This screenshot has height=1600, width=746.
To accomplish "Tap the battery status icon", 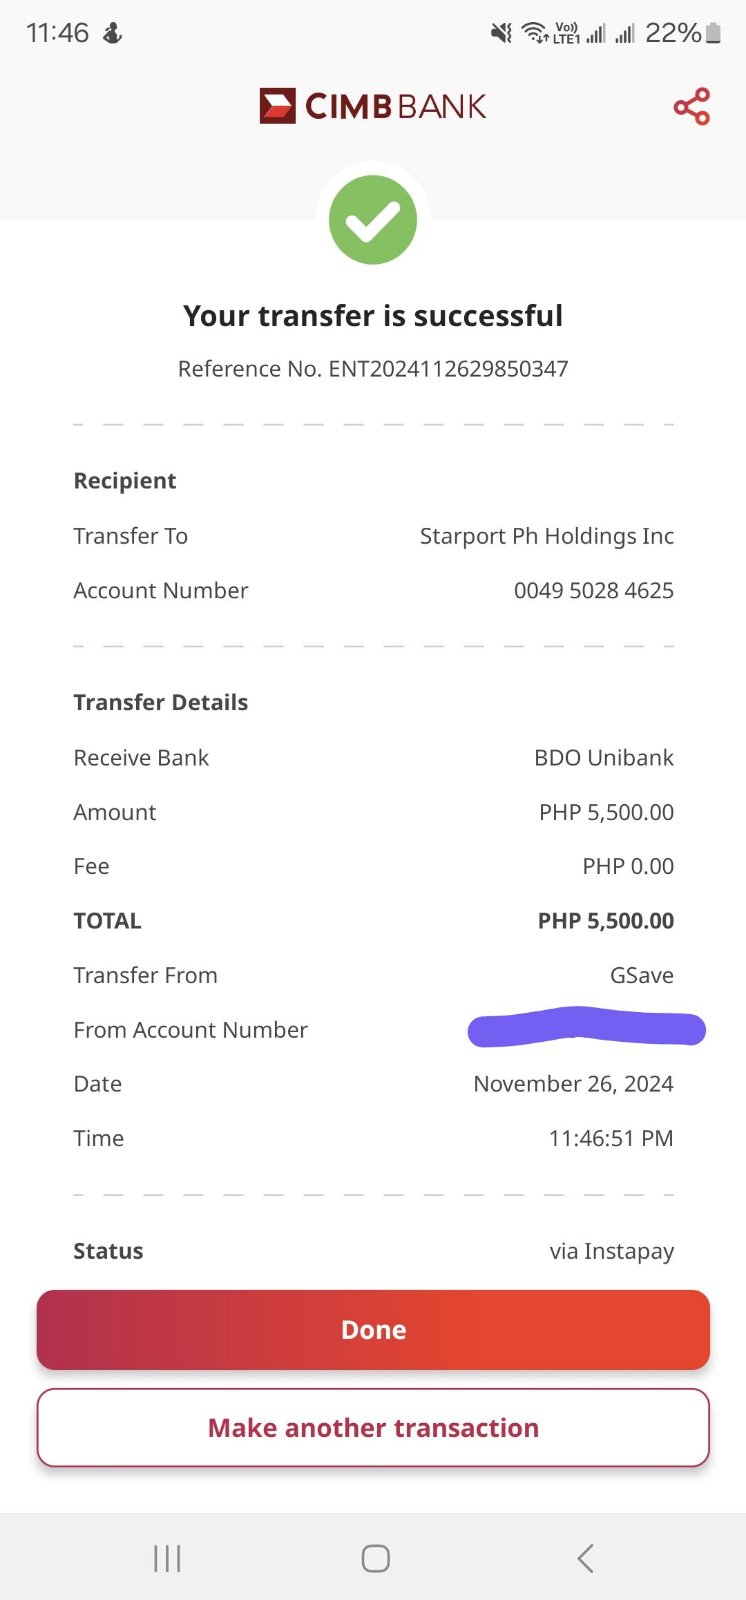I will (x=713, y=34).
